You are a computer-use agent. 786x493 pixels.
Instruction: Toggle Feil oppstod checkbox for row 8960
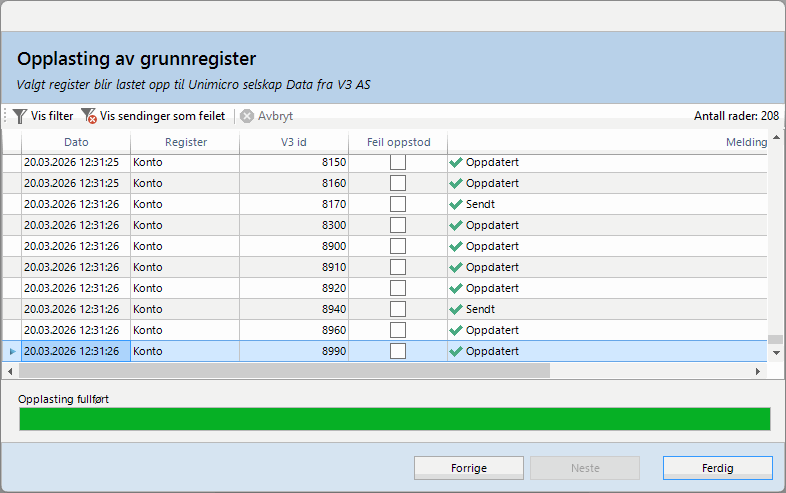pyautogui.click(x=398, y=330)
